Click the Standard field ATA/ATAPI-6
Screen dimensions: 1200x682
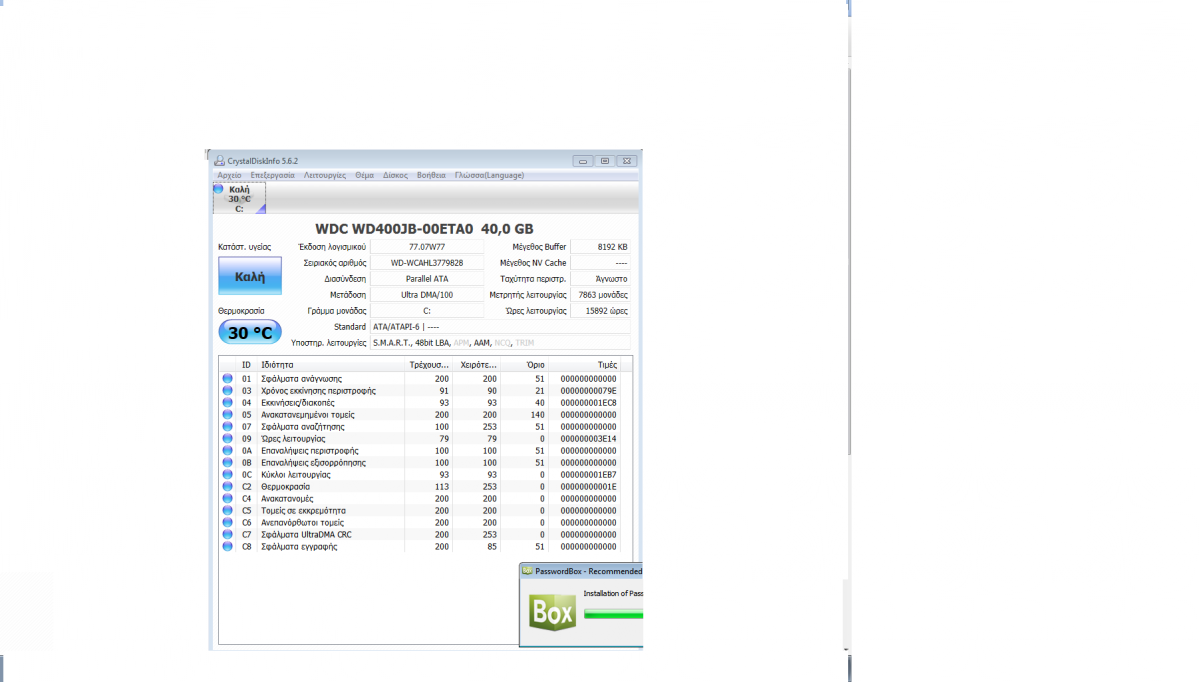click(x=501, y=327)
